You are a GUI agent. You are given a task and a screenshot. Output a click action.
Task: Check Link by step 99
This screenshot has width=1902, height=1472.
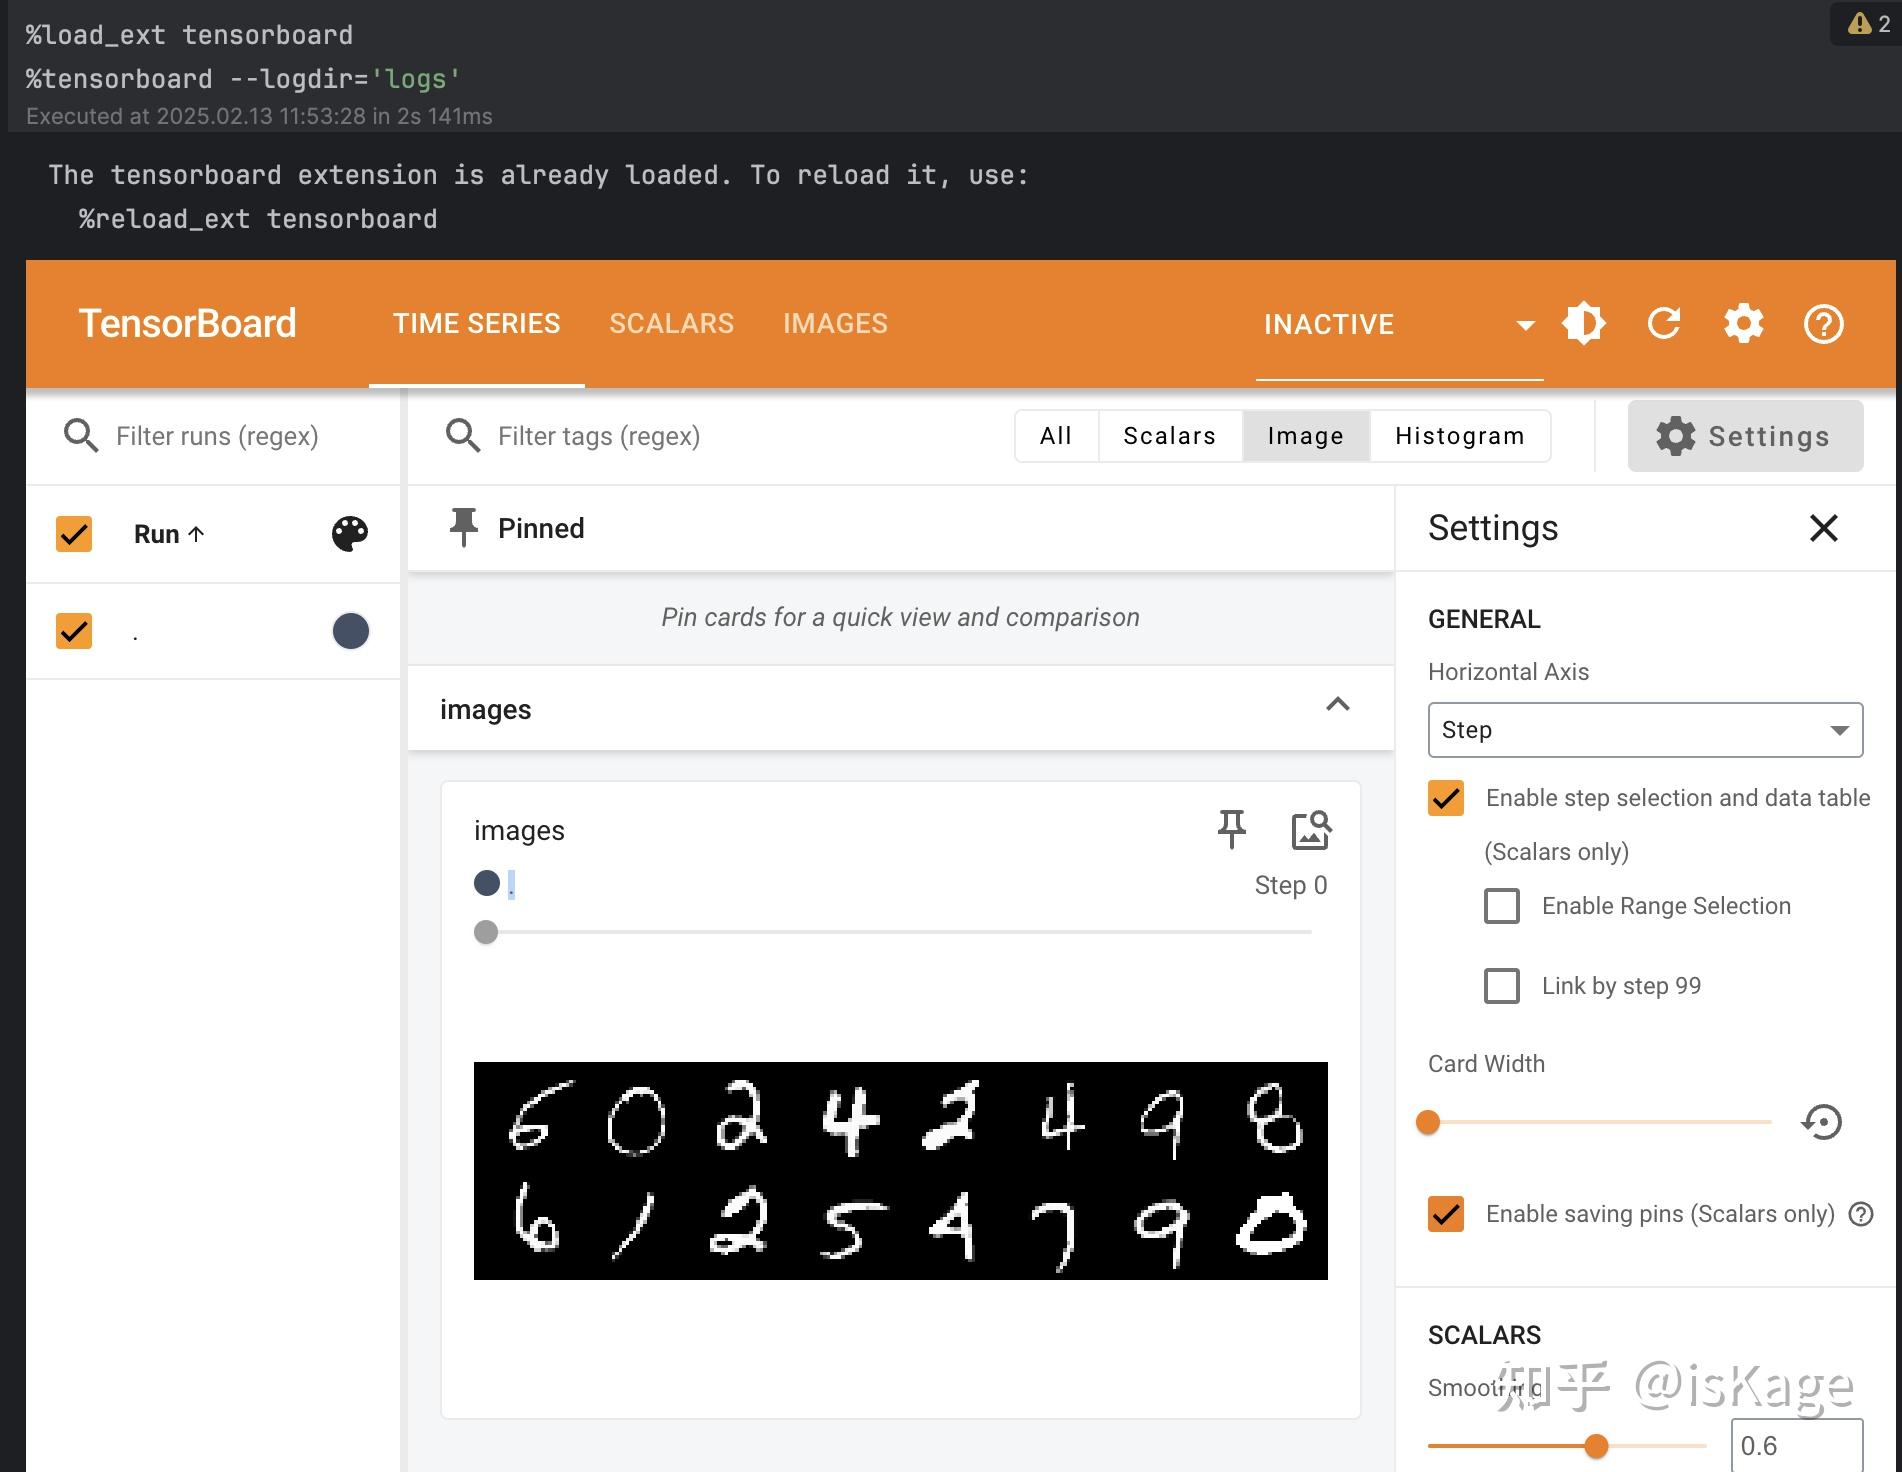point(1500,986)
